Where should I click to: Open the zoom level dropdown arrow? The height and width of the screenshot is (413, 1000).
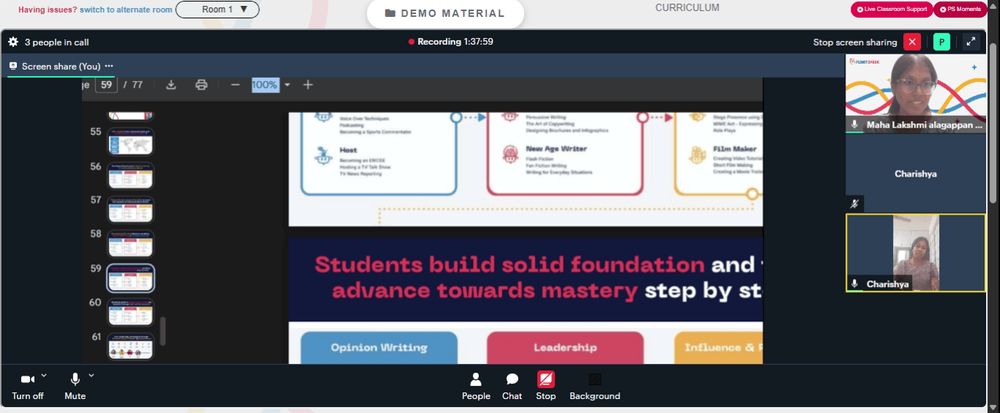click(287, 85)
